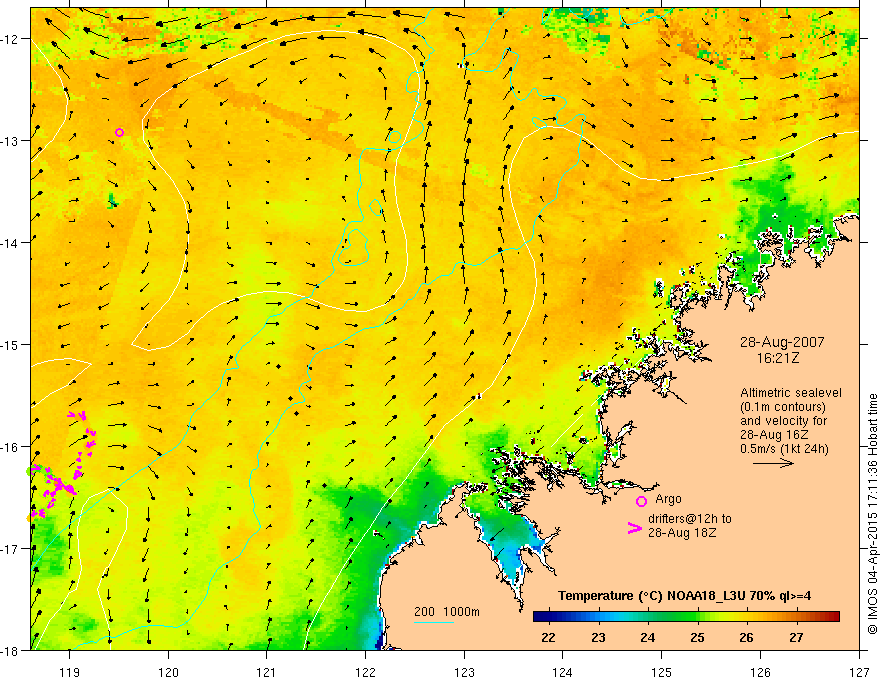Image resolution: width=880 pixels, height=680 pixels.
Task: Click the 'Argo' legend label
Action: click(x=668, y=499)
